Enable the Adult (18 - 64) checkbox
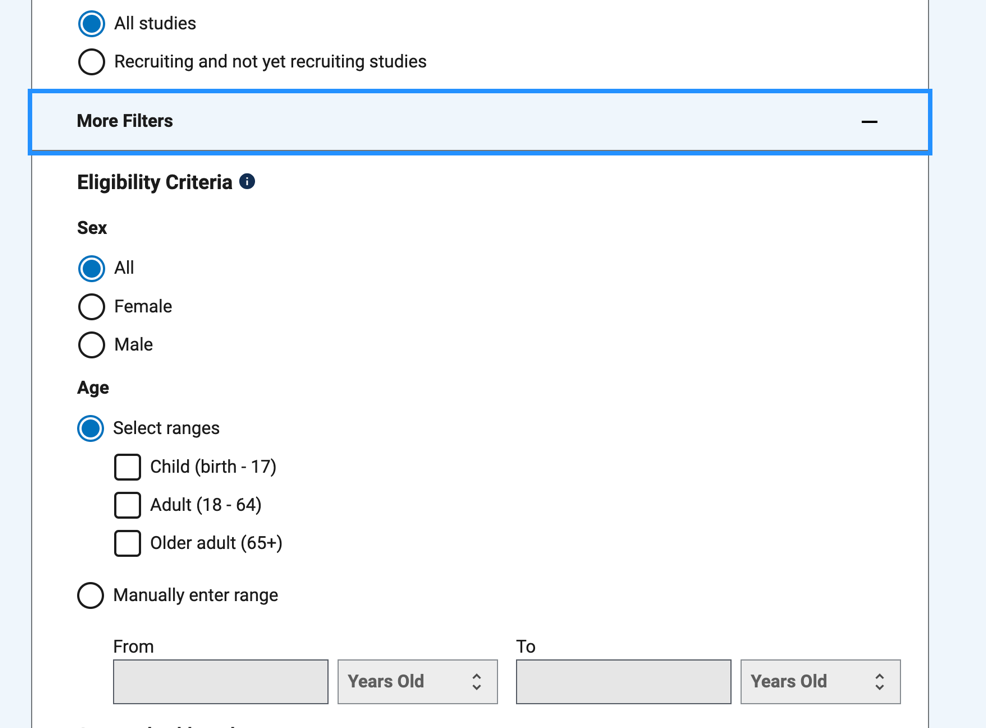The width and height of the screenshot is (986, 728). click(x=127, y=505)
